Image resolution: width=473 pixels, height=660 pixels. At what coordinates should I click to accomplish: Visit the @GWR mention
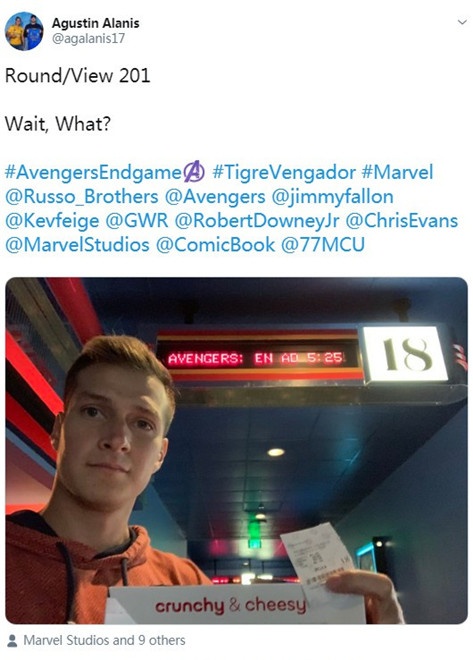(137, 221)
